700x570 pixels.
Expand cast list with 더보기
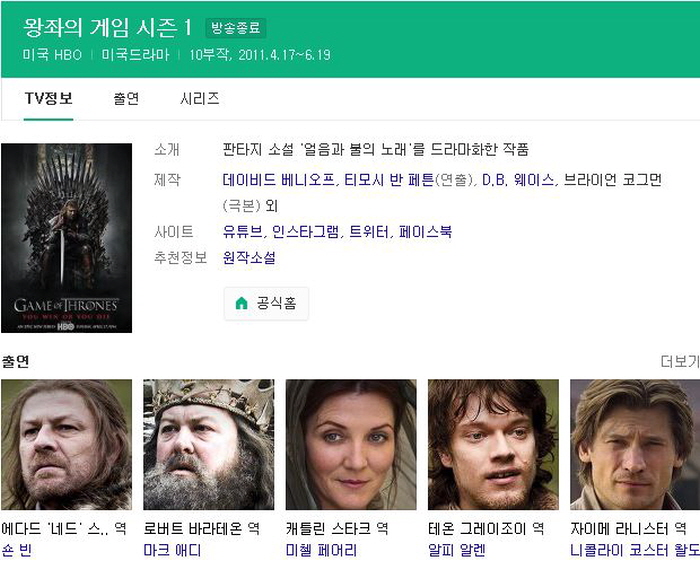tap(679, 361)
